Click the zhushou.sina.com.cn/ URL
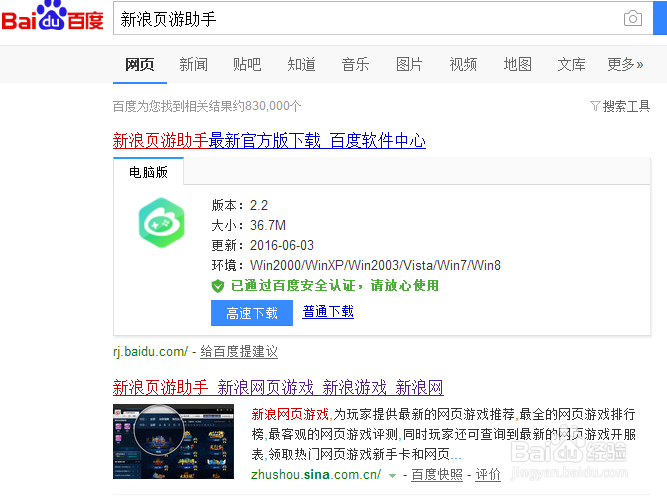 (x=316, y=474)
